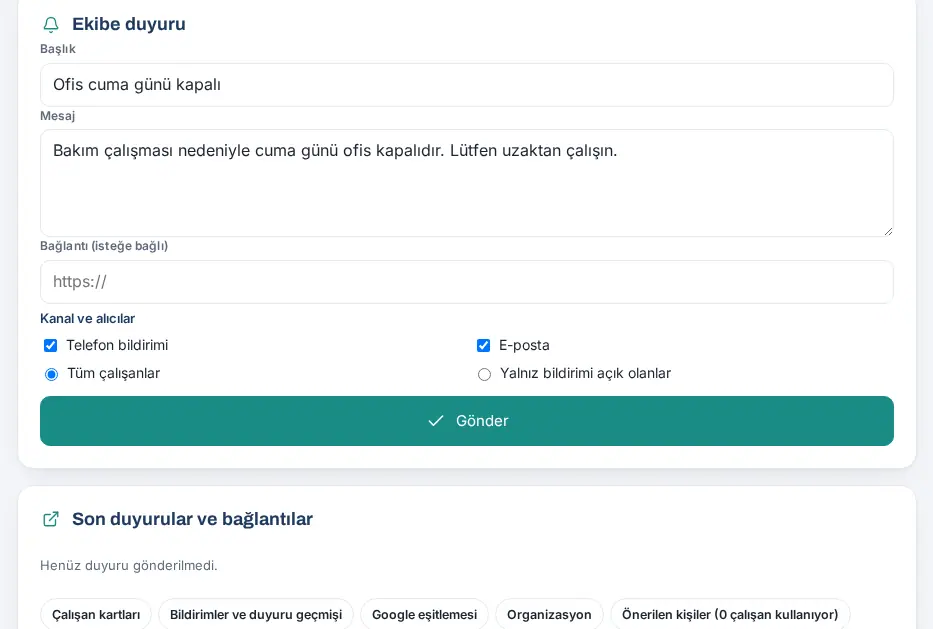Click the Henüz duyuru gönderilmedi text
Image resolution: width=933 pixels, height=629 pixels.
click(129, 565)
